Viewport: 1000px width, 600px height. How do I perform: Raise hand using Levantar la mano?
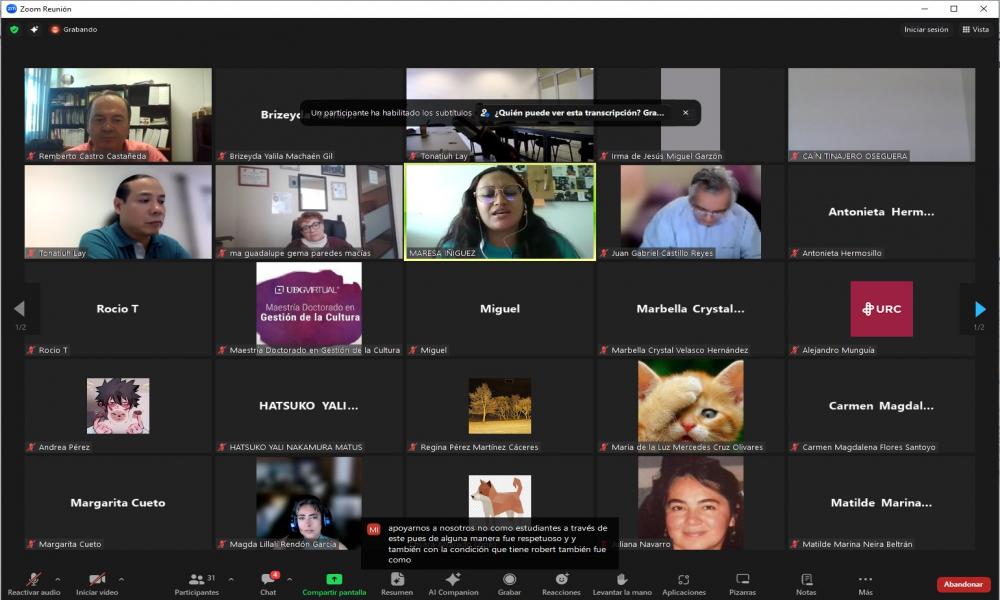click(x=621, y=582)
